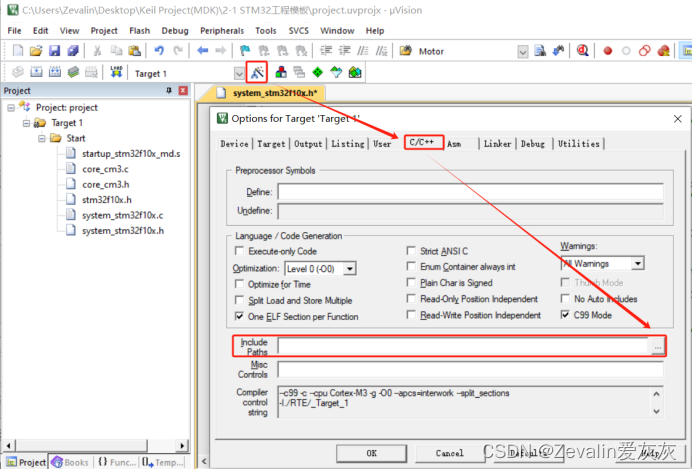This screenshot has width=692, height=470.
Task: Check No Auto Includes option
Action: 565,299
